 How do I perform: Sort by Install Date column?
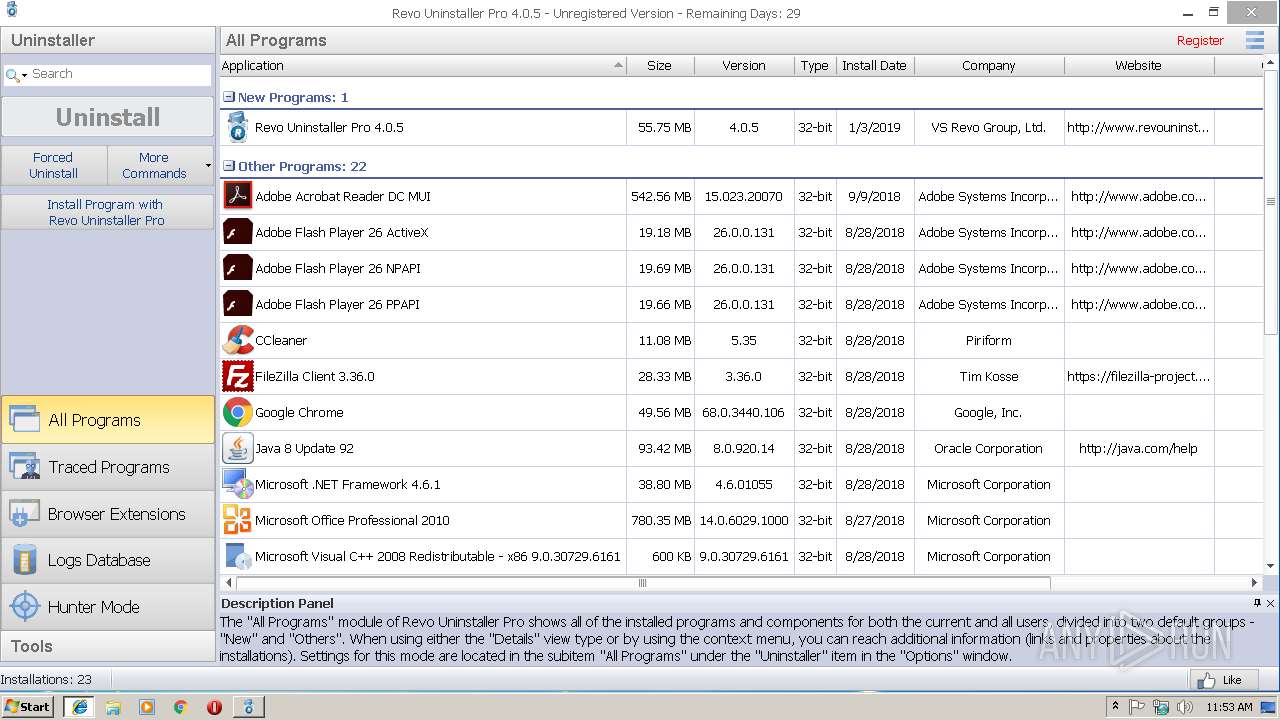pos(874,65)
